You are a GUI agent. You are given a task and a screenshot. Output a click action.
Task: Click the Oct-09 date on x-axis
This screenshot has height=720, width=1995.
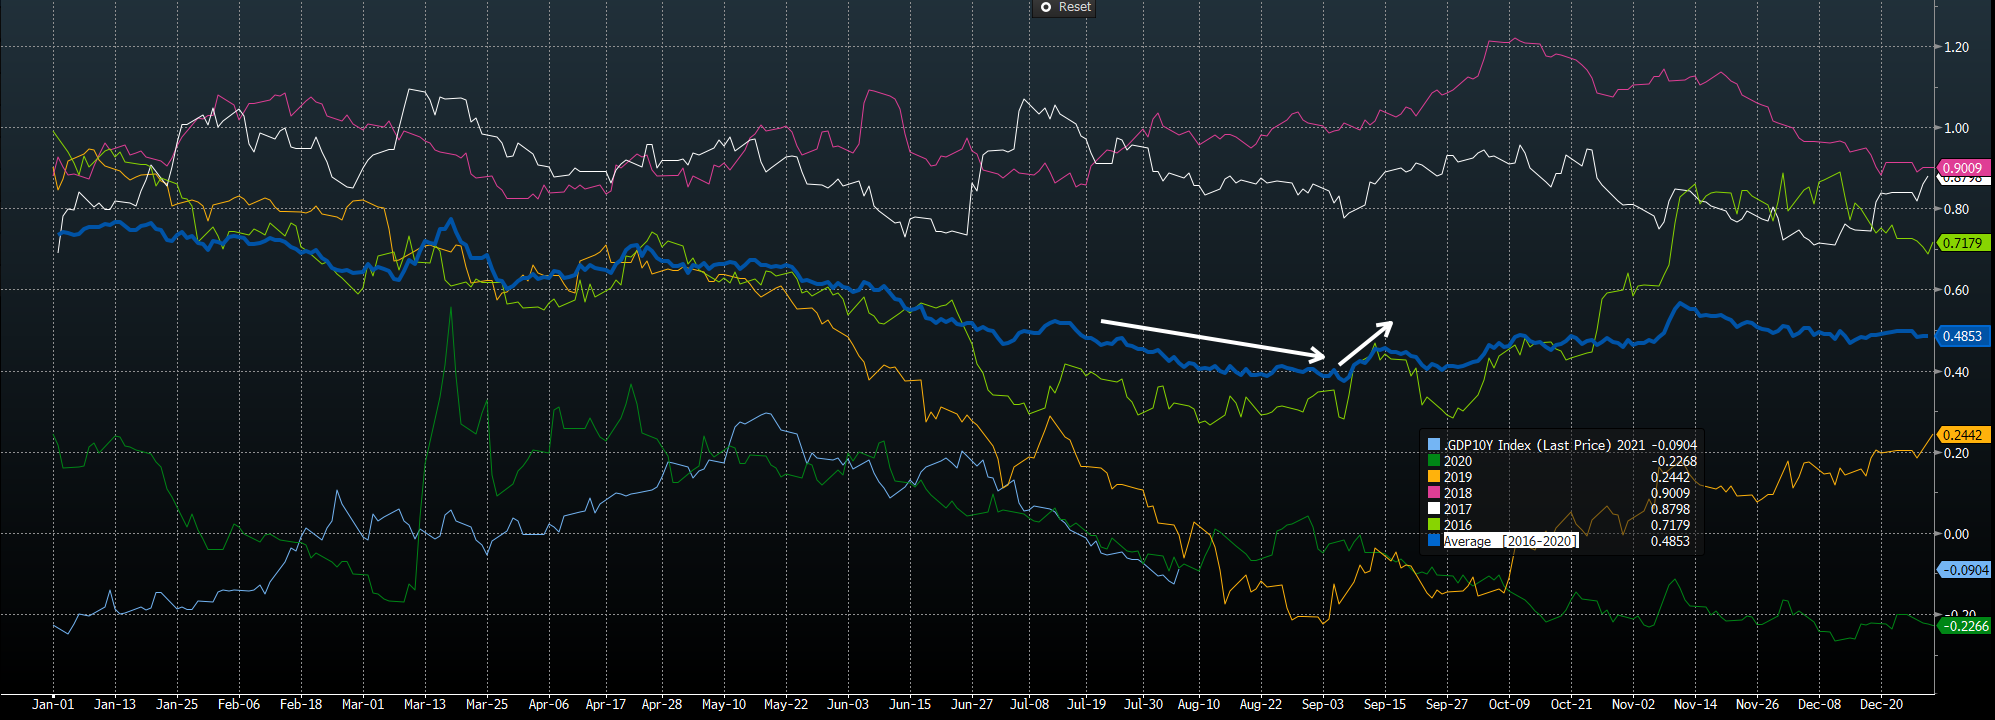tap(1509, 704)
